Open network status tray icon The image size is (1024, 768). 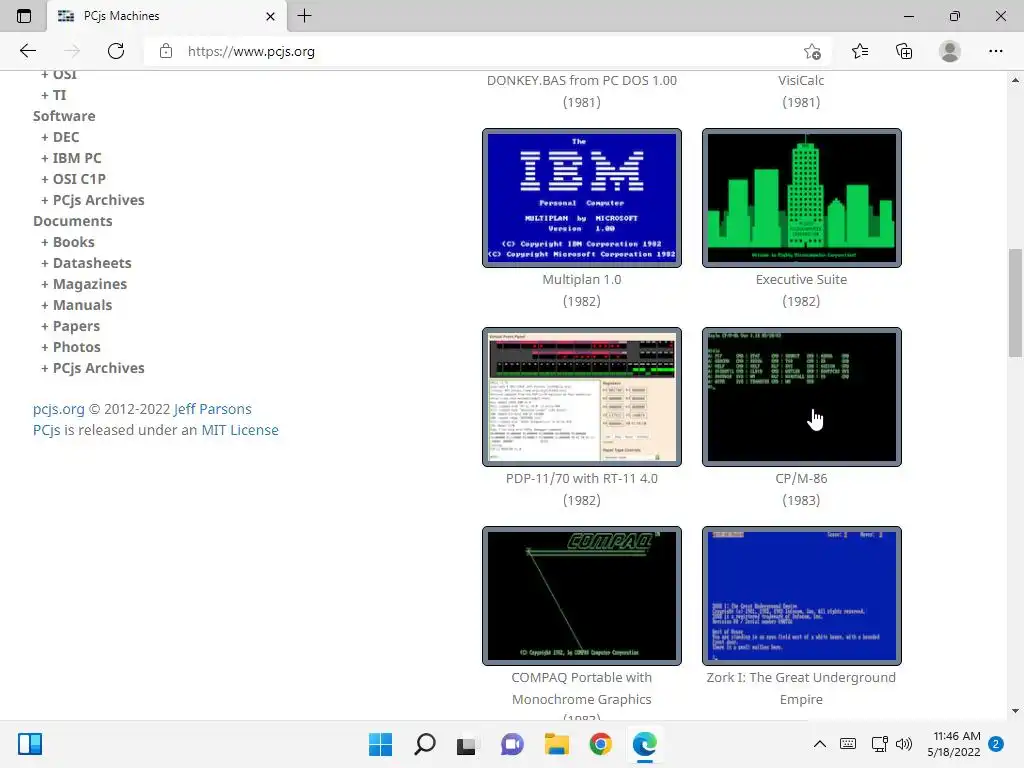(879, 744)
